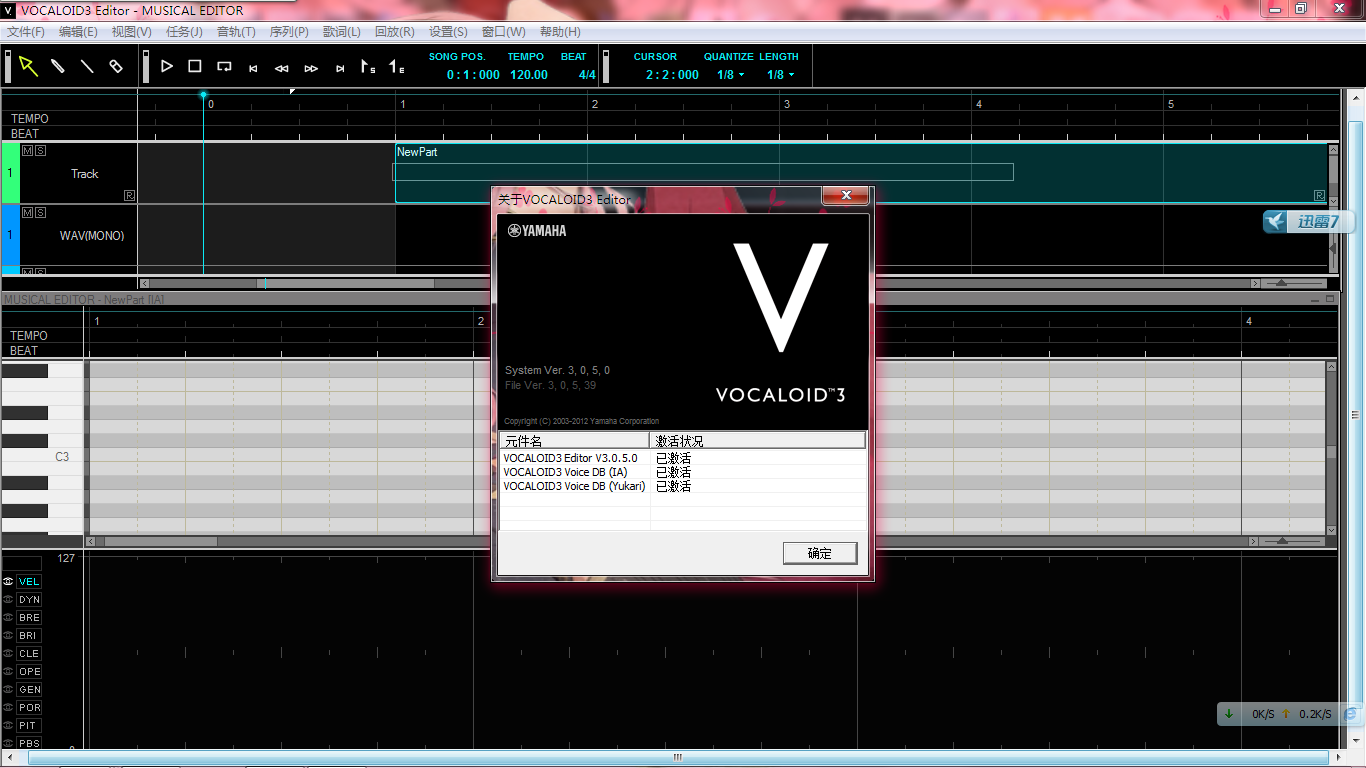This screenshot has height=768, width=1366.
Task: Open the 文件(F) menu
Action: [x=26, y=32]
